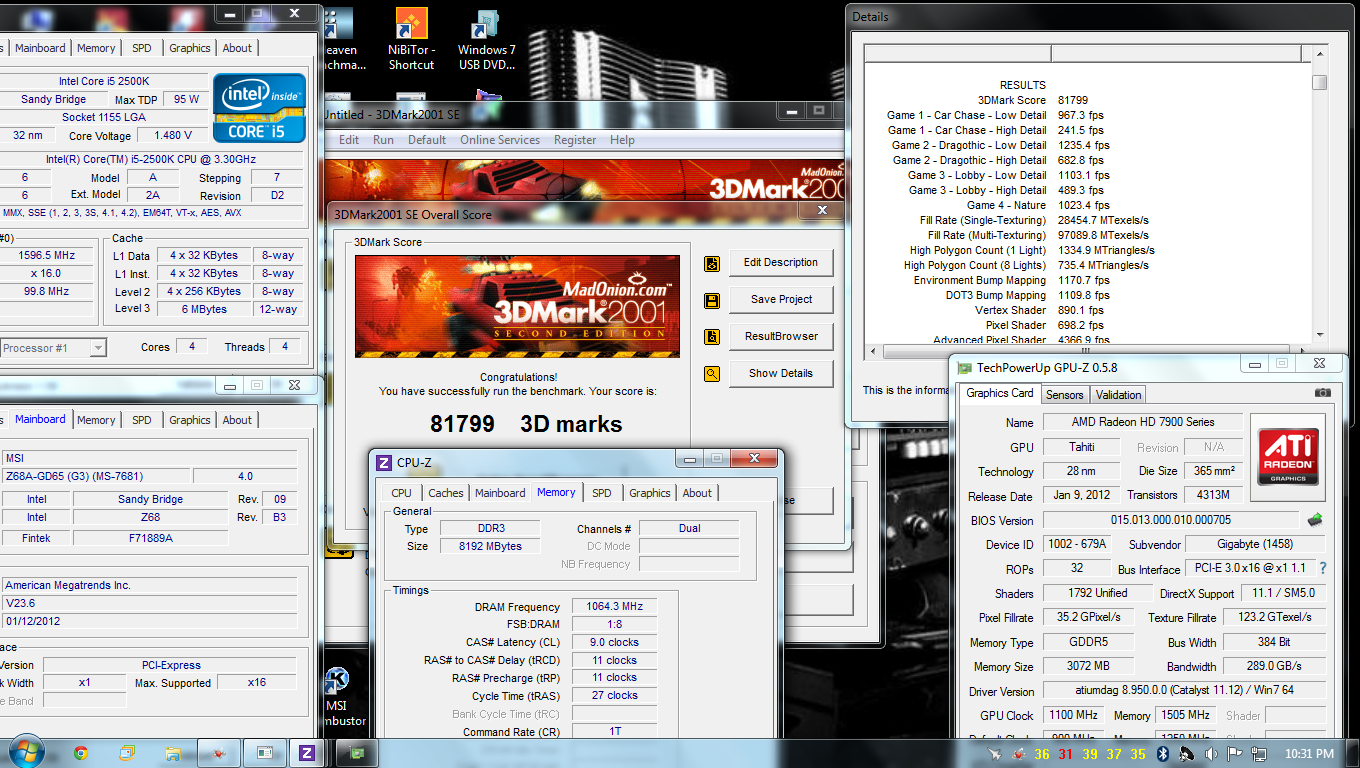This screenshot has width=1360, height=768.
Task: Click the Edit Description button
Action: point(781,263)
